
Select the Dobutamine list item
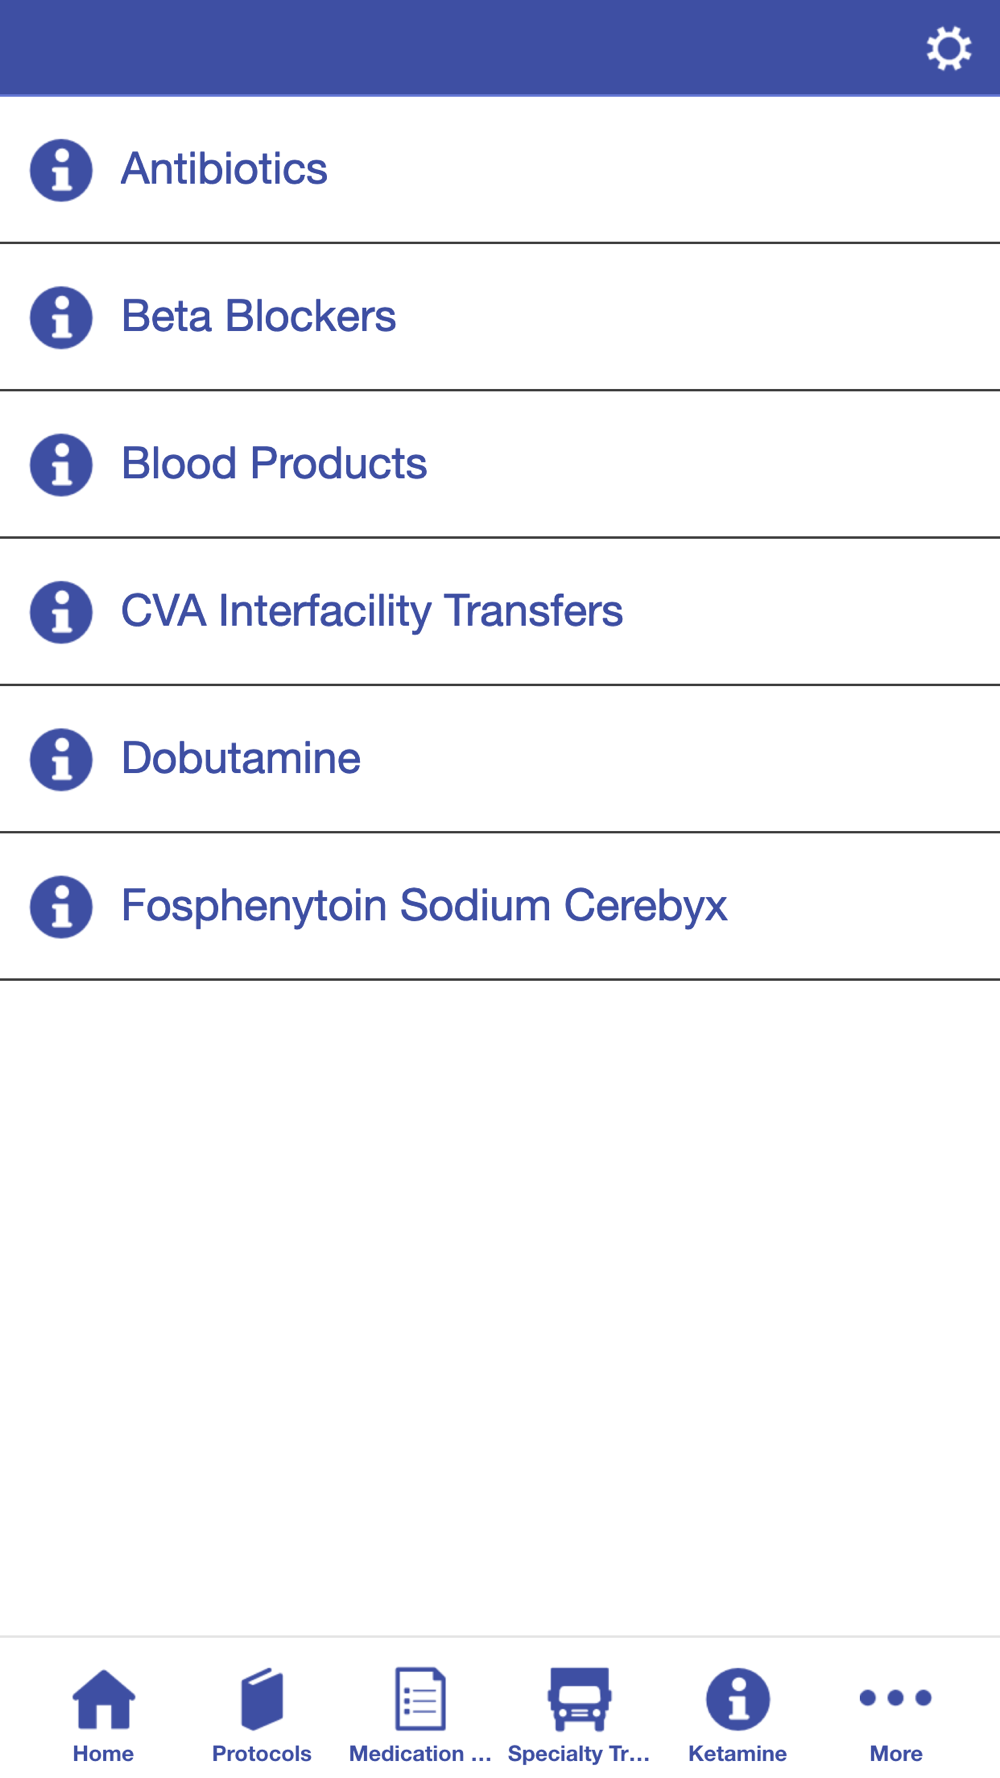[240, 758]
